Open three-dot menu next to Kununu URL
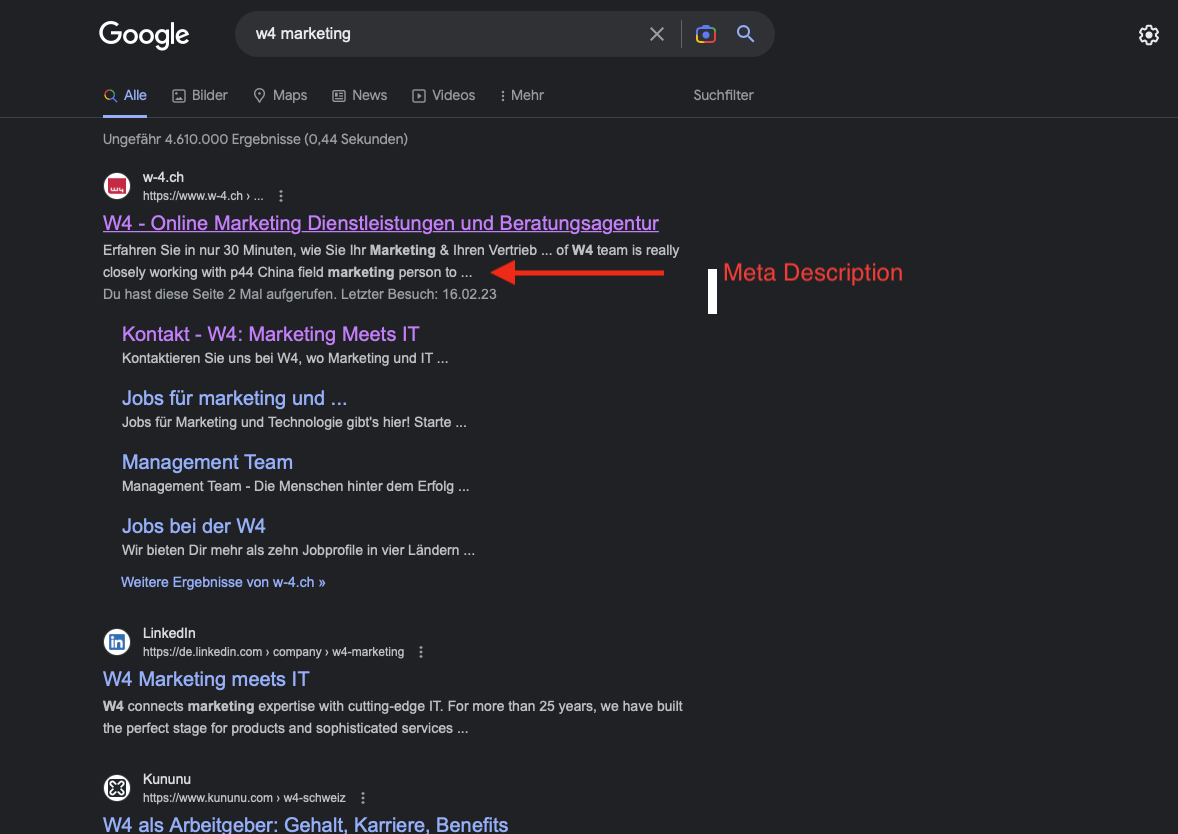This screenshot has width=1178, height=834. point(363,798)
